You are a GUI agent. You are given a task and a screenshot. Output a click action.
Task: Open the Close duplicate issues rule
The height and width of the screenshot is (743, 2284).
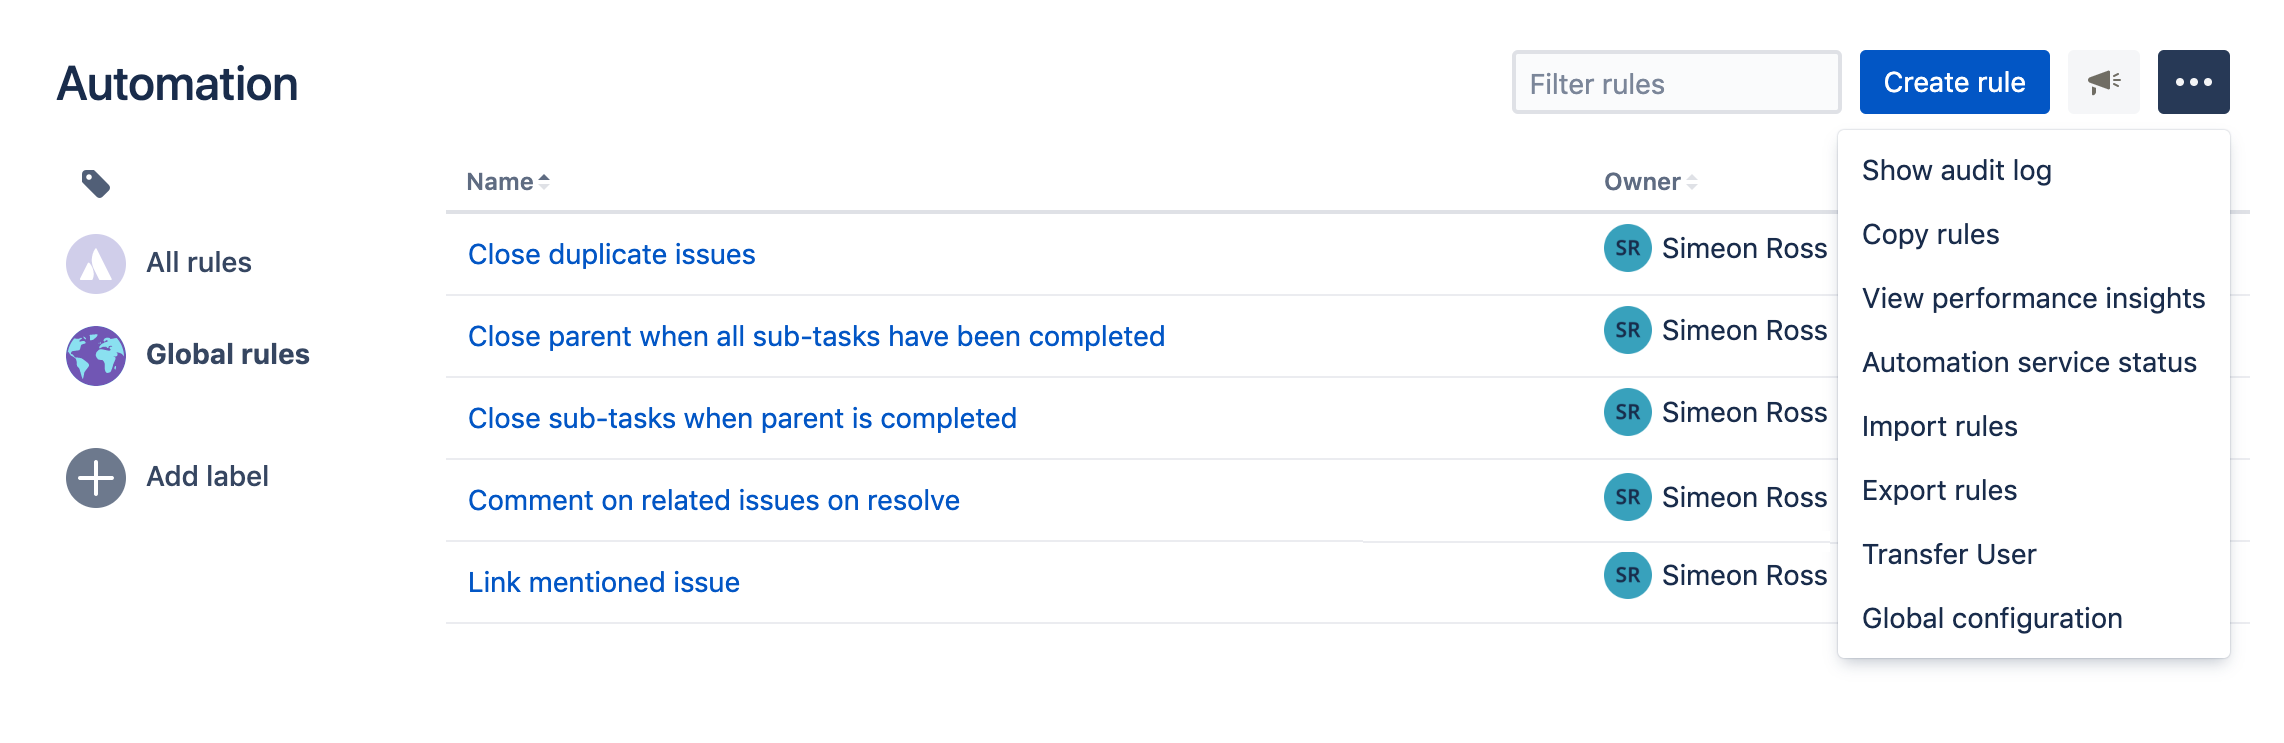click(611, 254)
